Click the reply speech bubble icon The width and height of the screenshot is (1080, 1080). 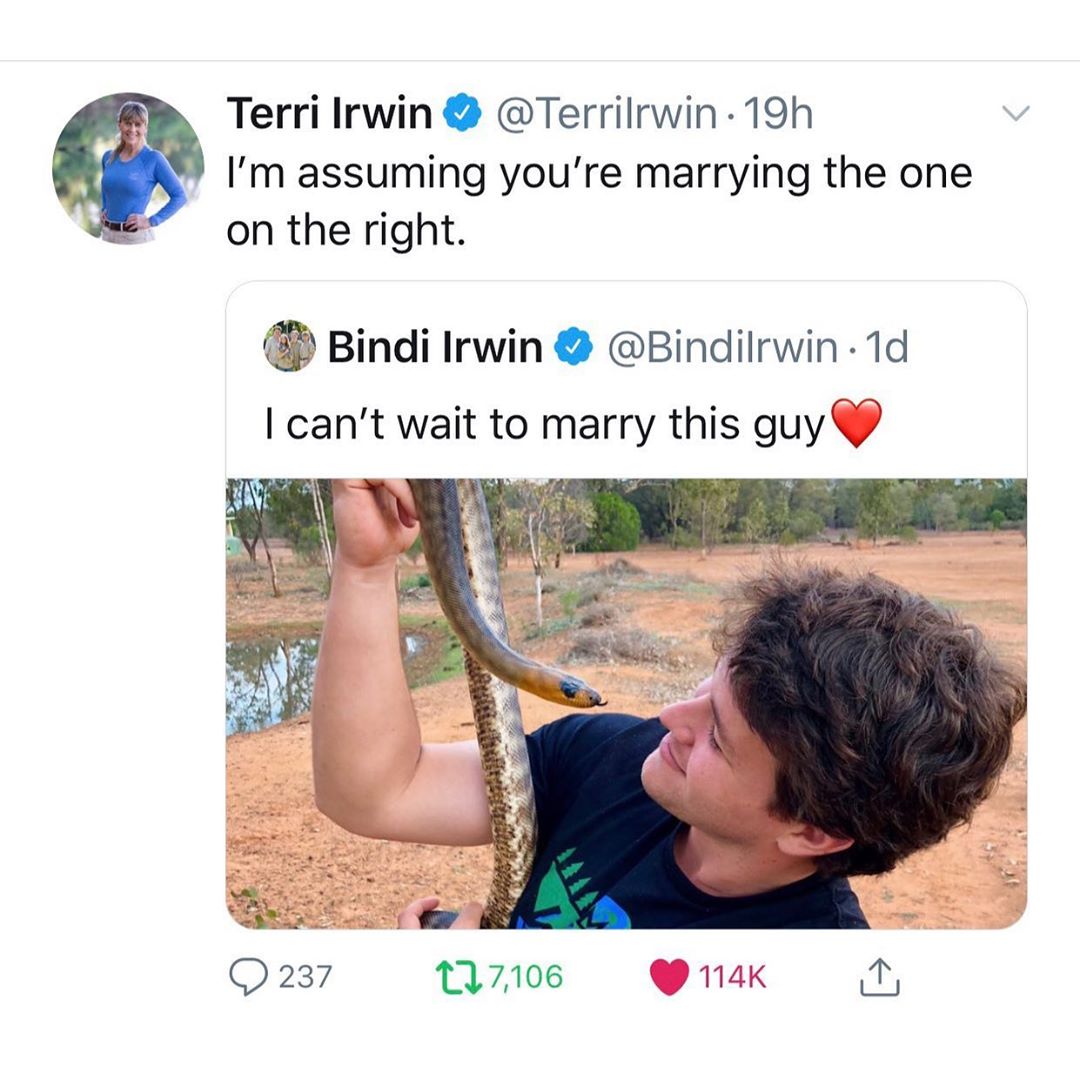(x=248, y=977)
